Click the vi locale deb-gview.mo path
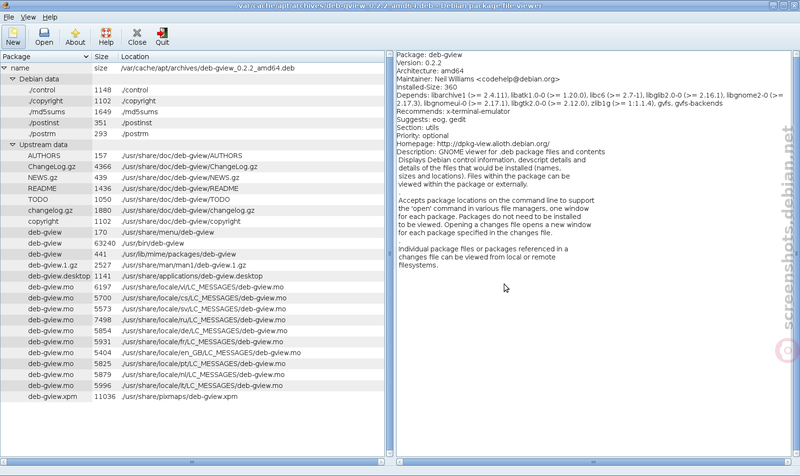The height and width of the screenshot is (476, 800). coord(202,287)
